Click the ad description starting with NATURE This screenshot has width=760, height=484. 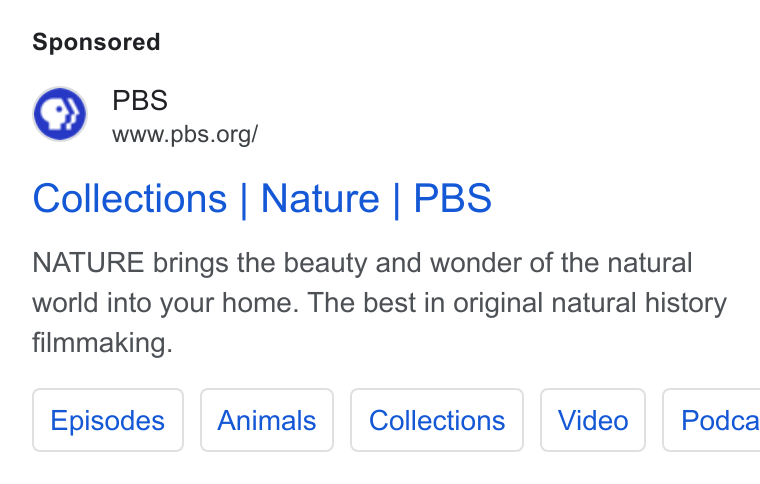click(380, 303)
